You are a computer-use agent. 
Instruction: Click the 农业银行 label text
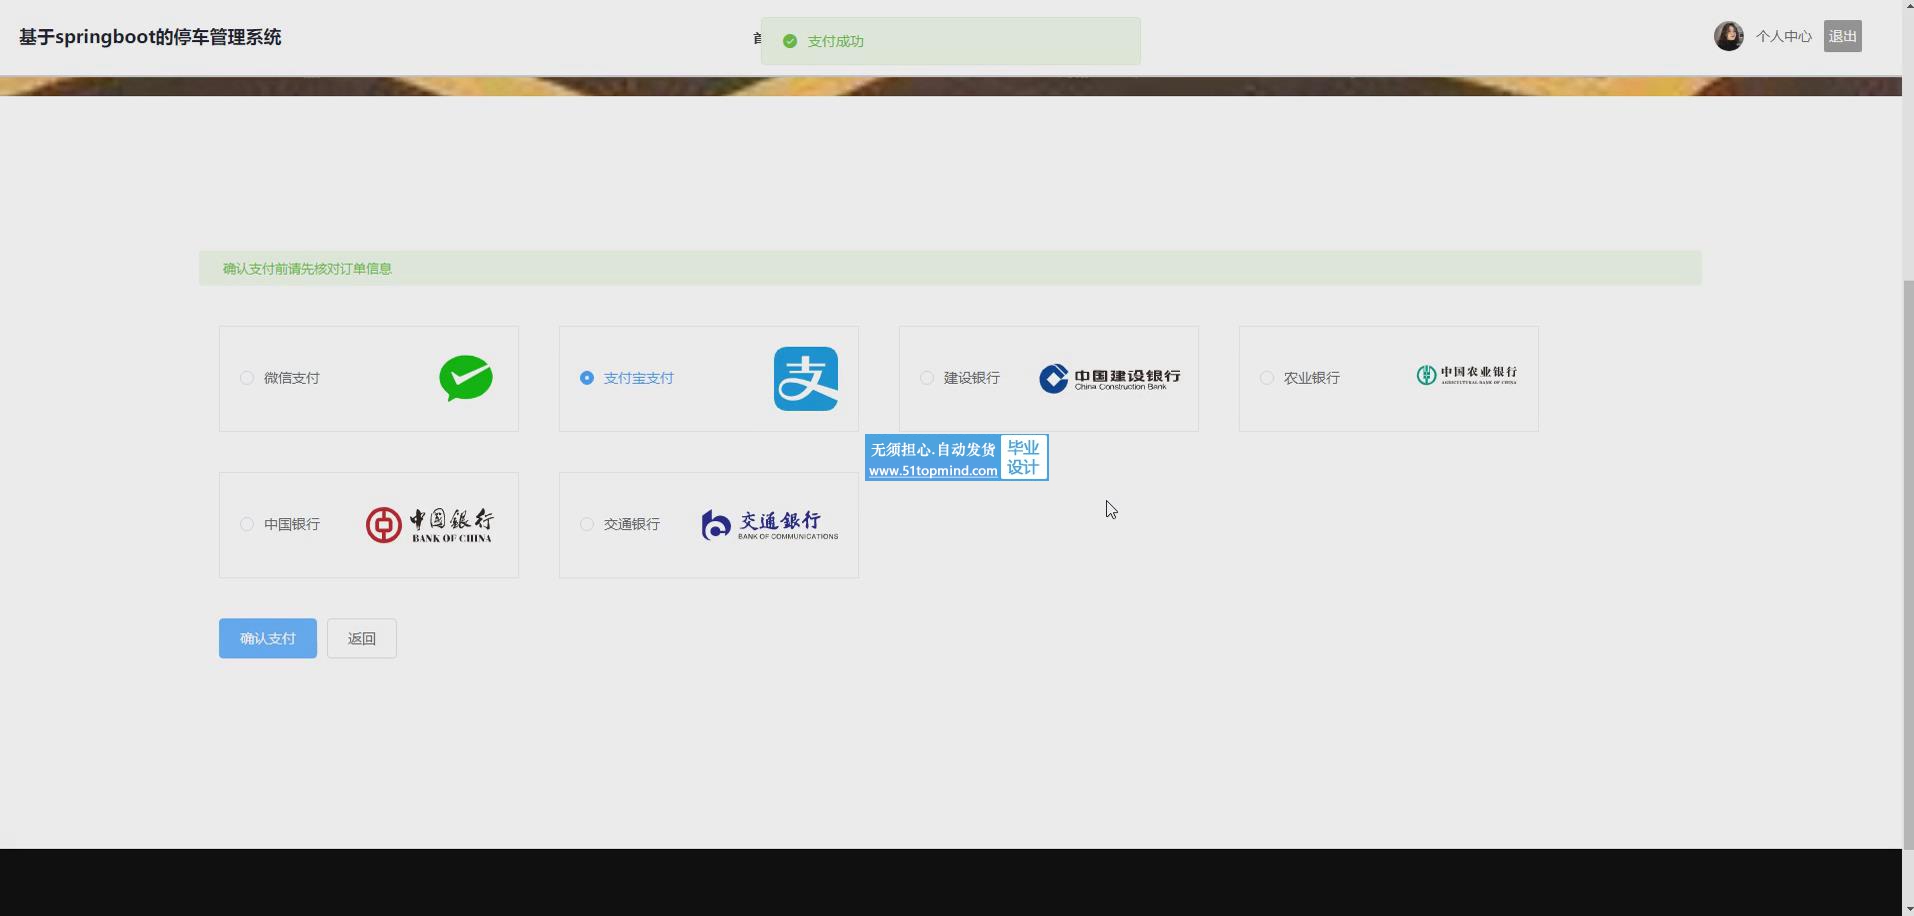click(1312, 378)
